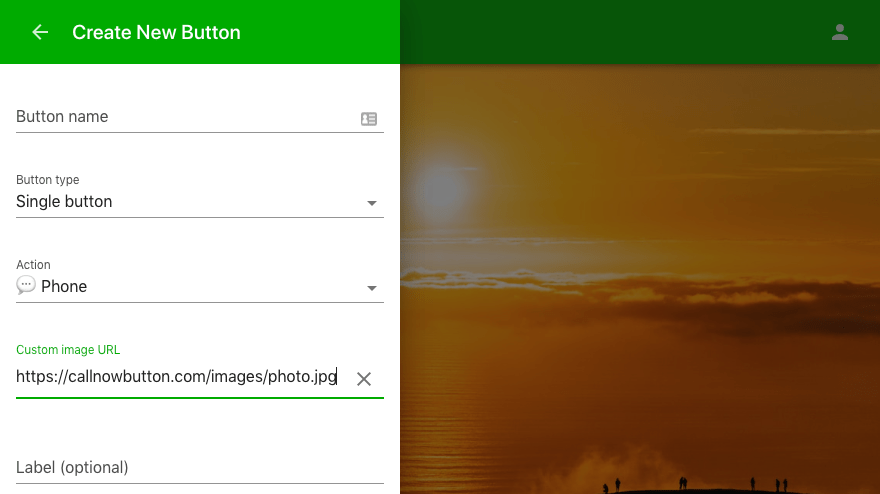Click the chat bubble icon beside Phone
Image resolution: width=880 pixels, height=494 pixels.
(x=26, y=285)
